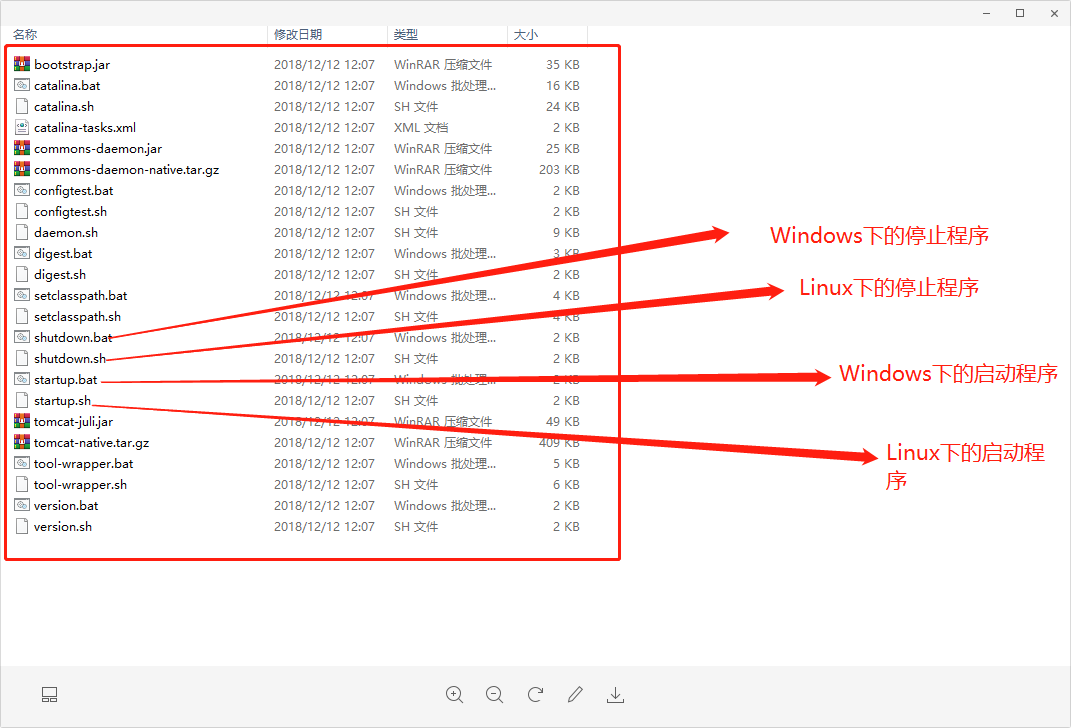Select the daemon.sh file name

click(66, 232)
